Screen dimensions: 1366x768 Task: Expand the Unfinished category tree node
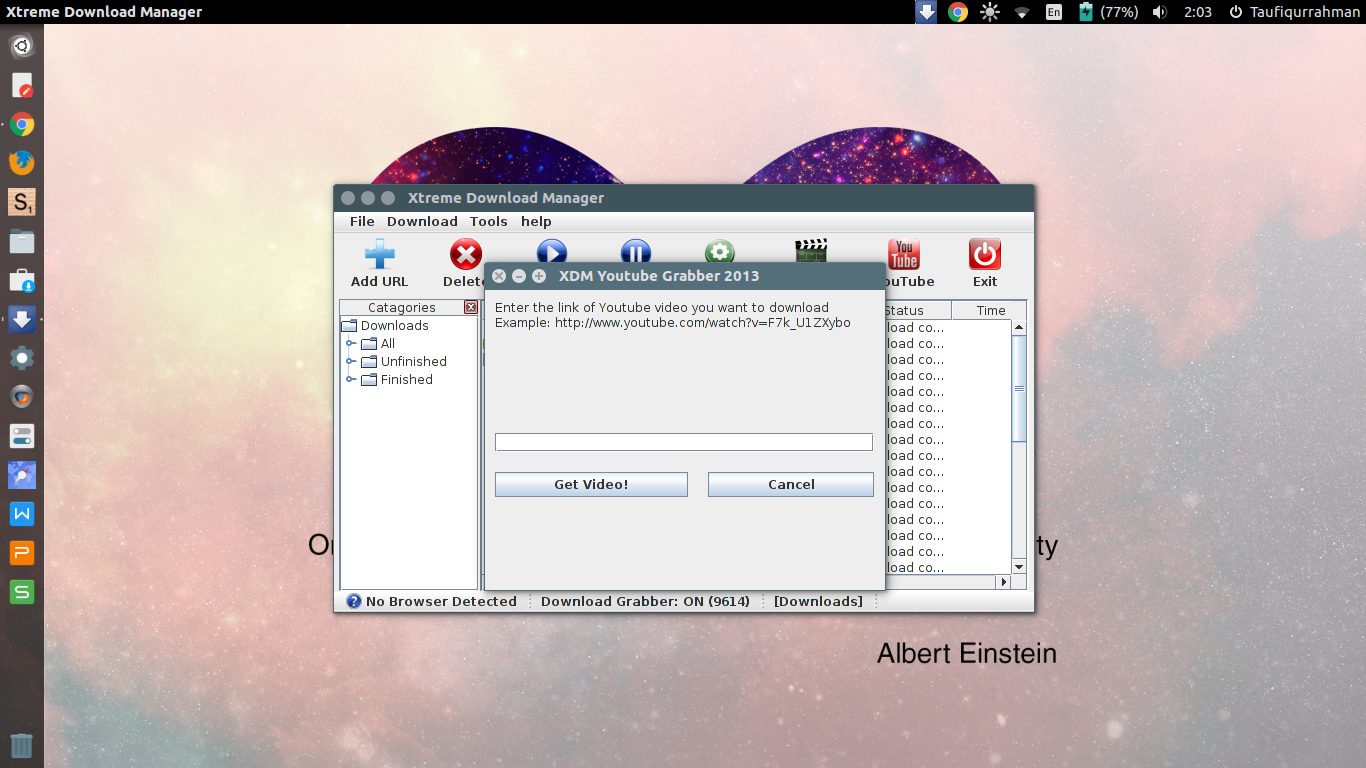coord(351,362)
